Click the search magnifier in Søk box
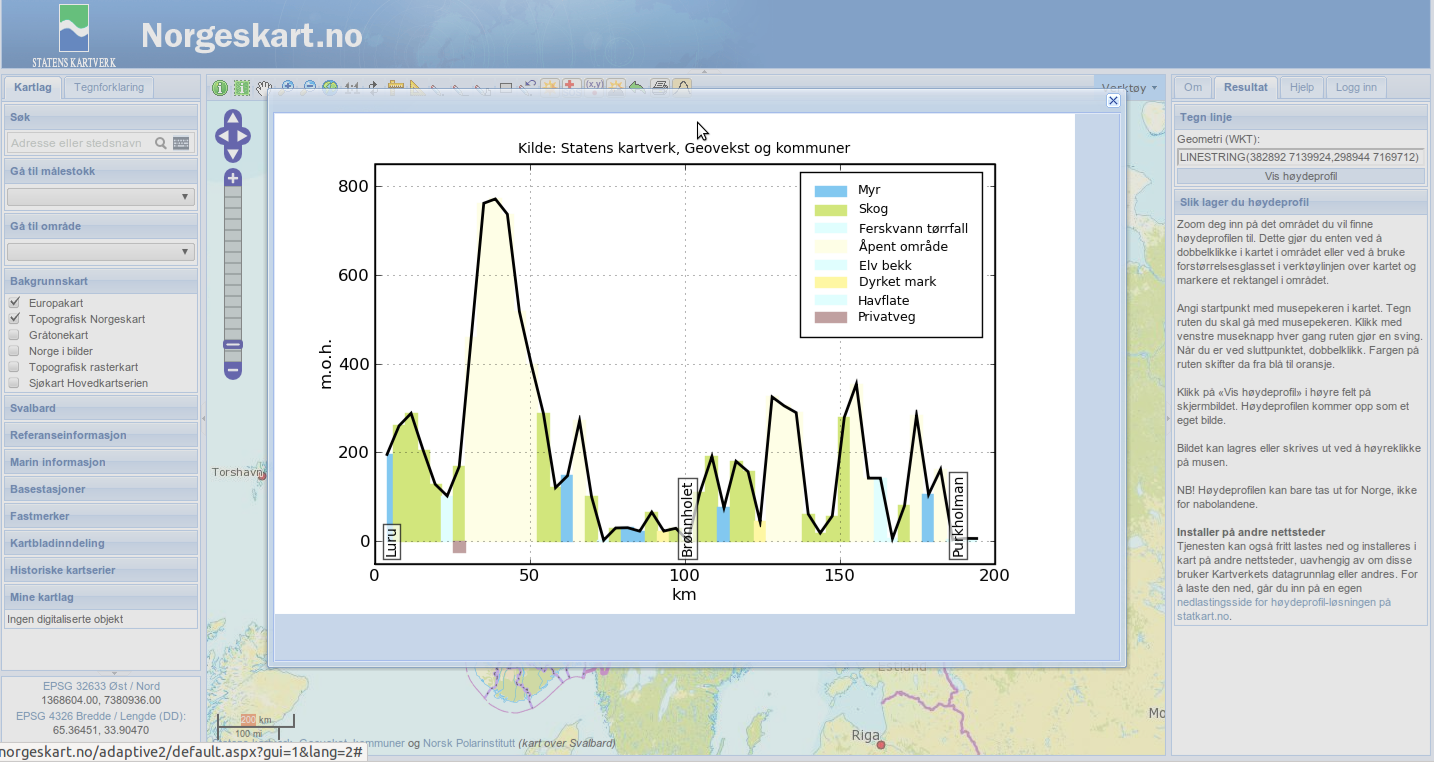Screen dimensions: 1434x762 coord(160,143)
